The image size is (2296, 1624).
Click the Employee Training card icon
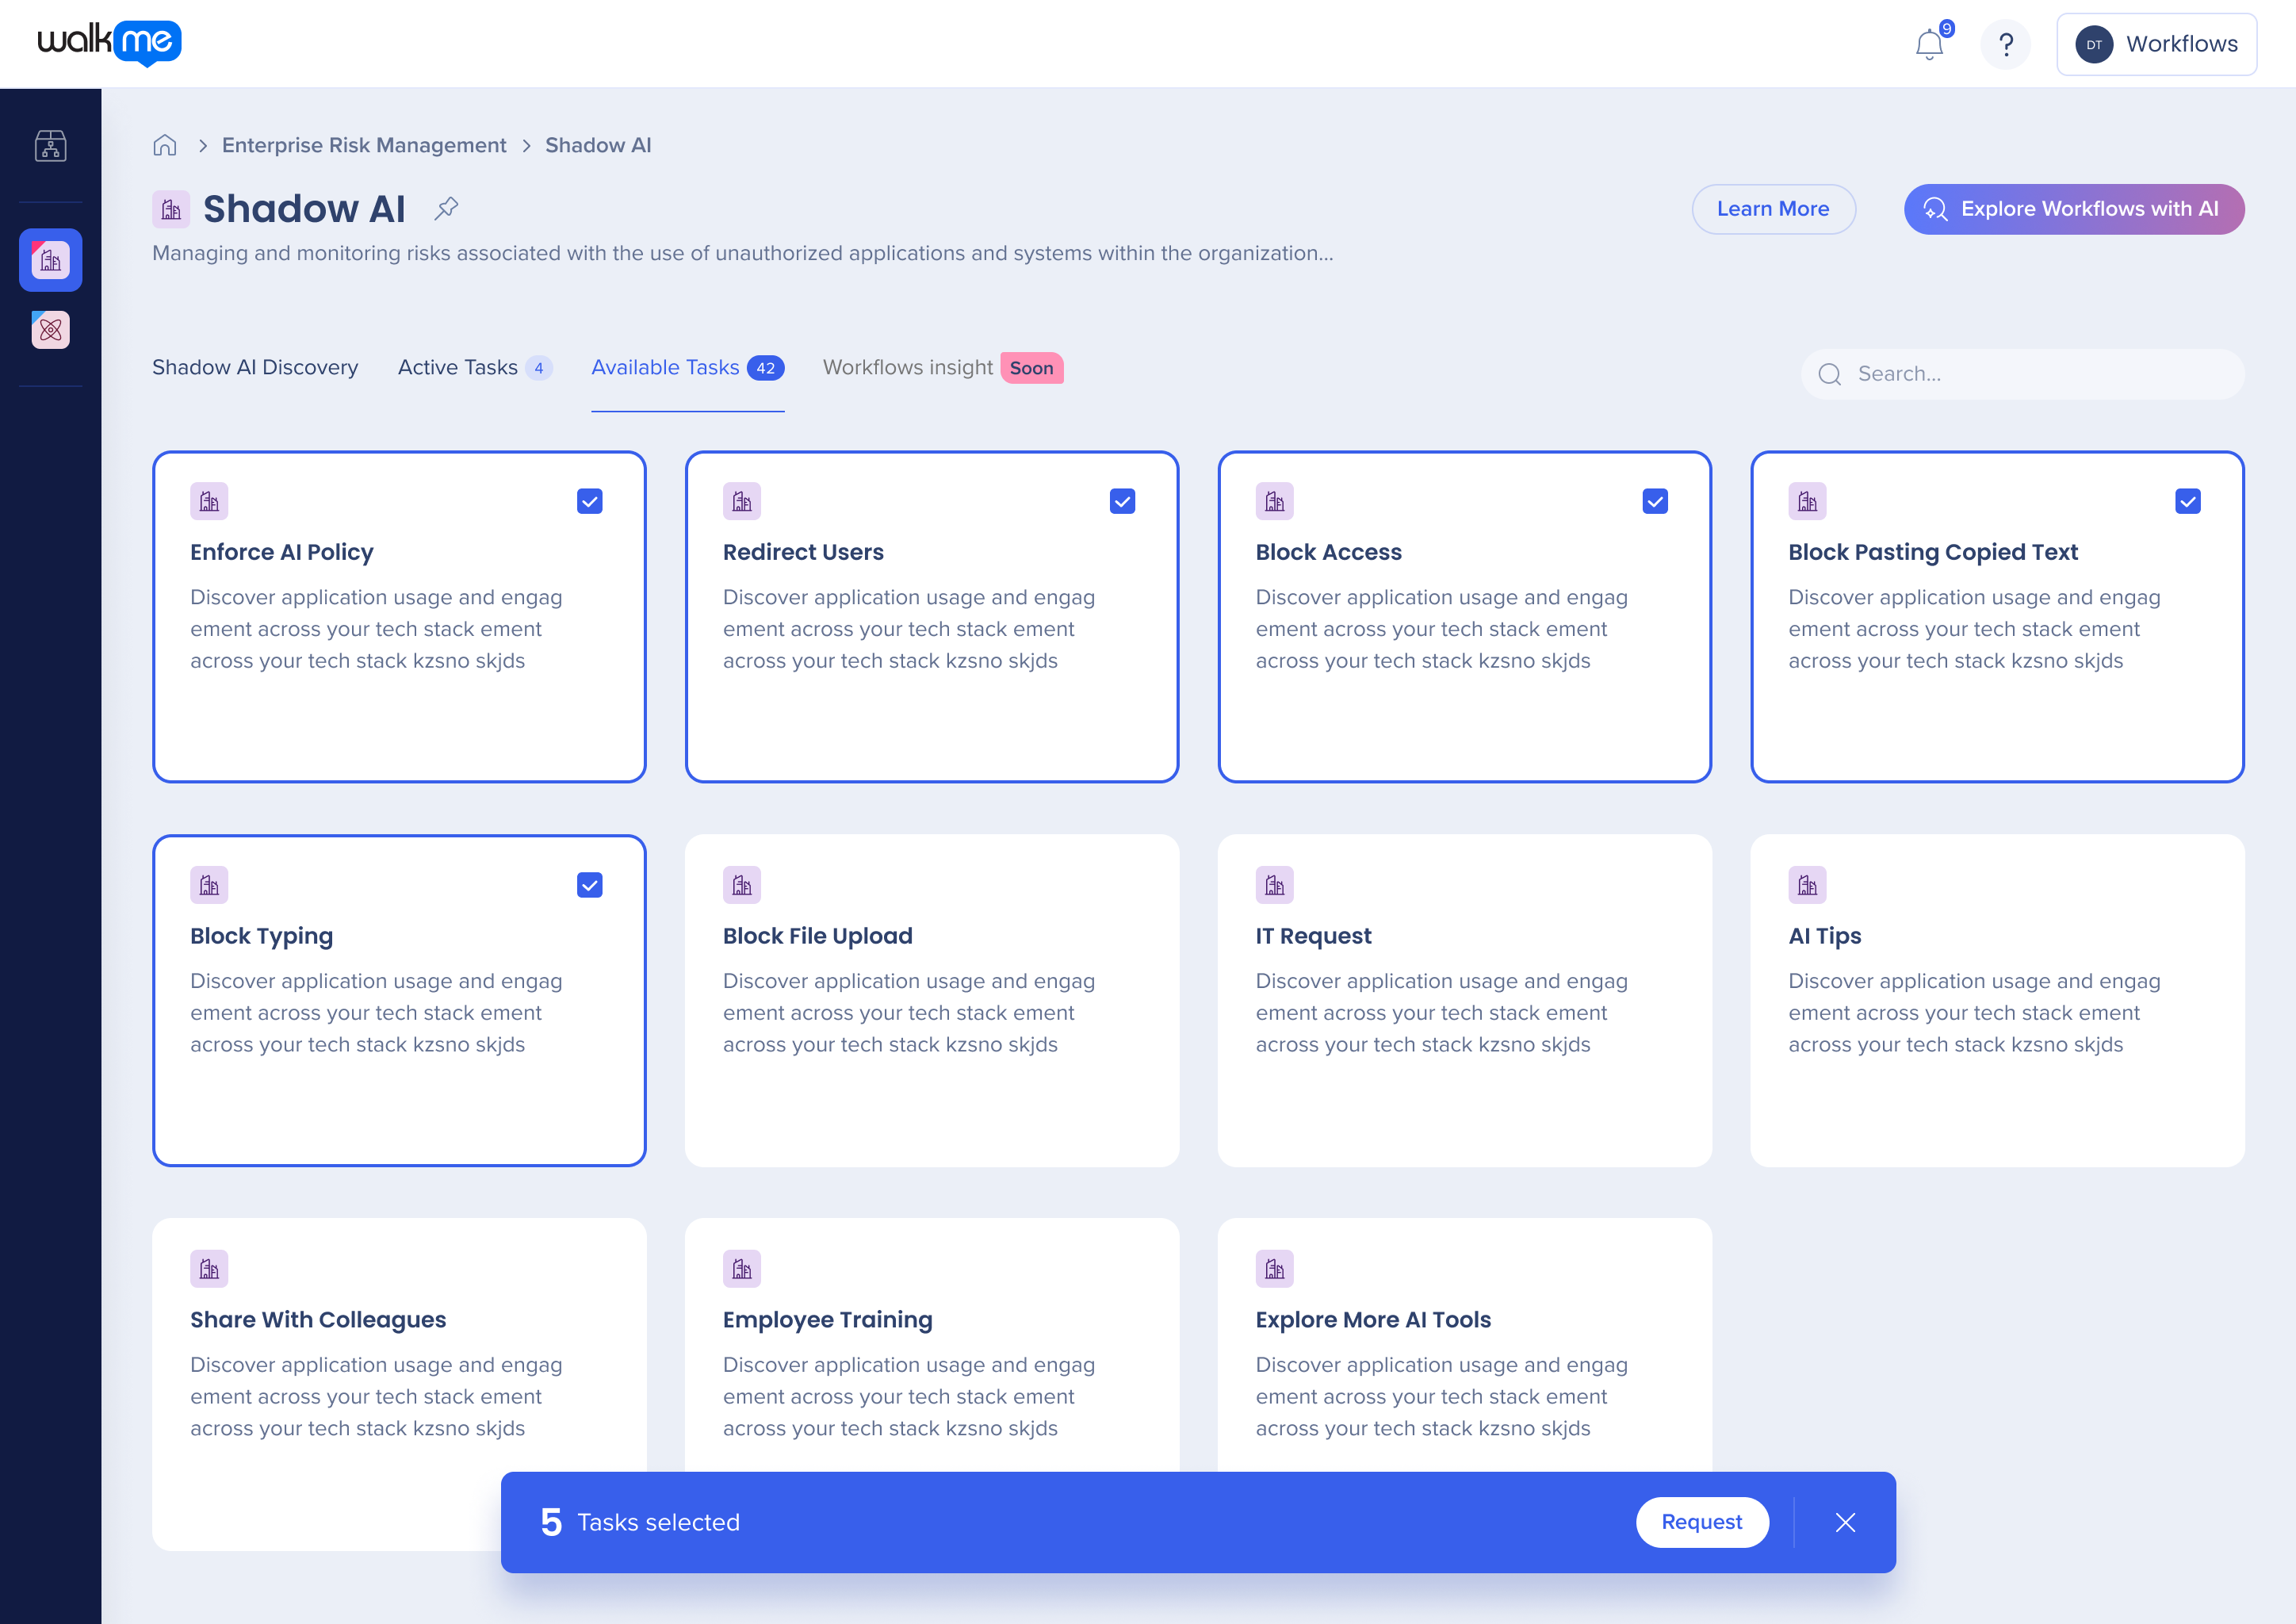pyautogui.click(x=742, y=1269)
